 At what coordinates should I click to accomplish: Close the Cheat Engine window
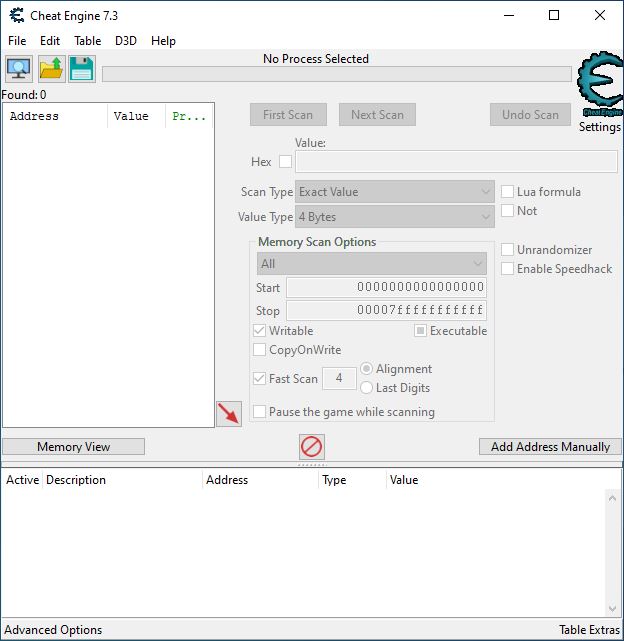point(599,16)
